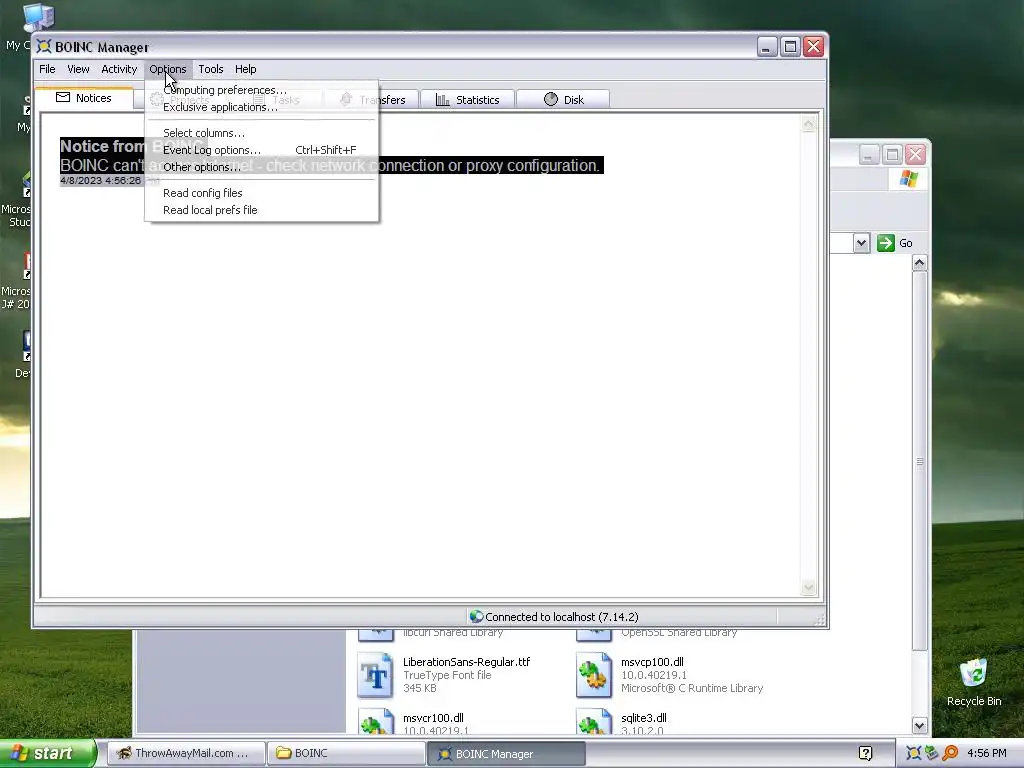Click the system clock showing 4:56 PM
The width and height of the screenshot is (1024, 768).
pos(987,753)
